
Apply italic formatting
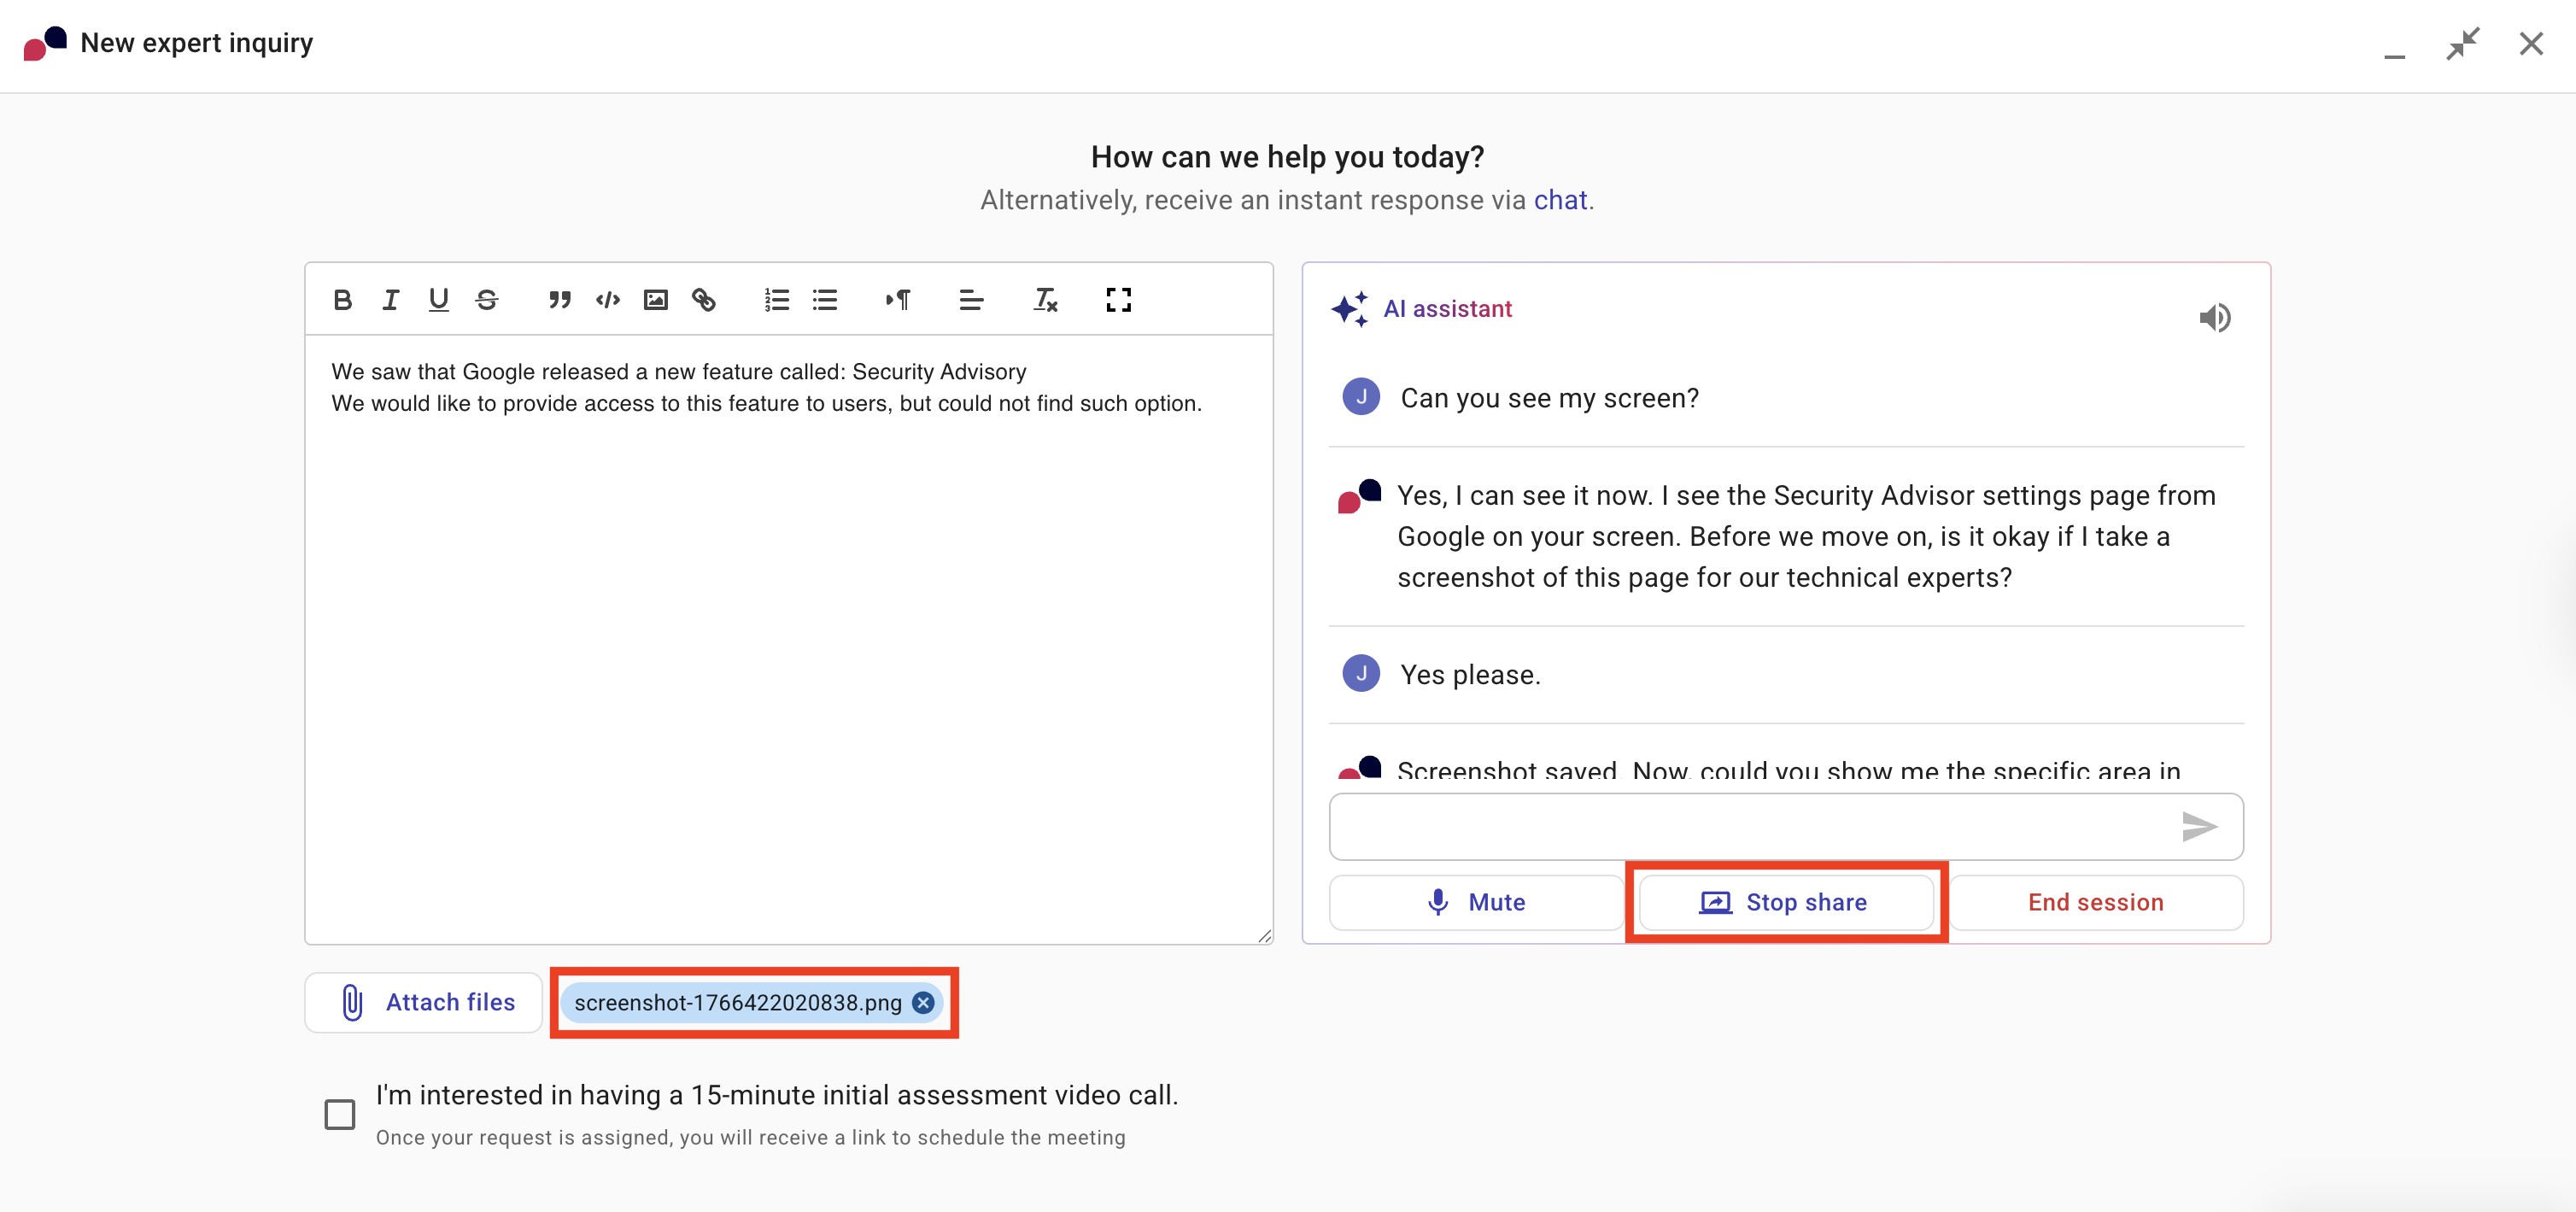coord(390,300)
